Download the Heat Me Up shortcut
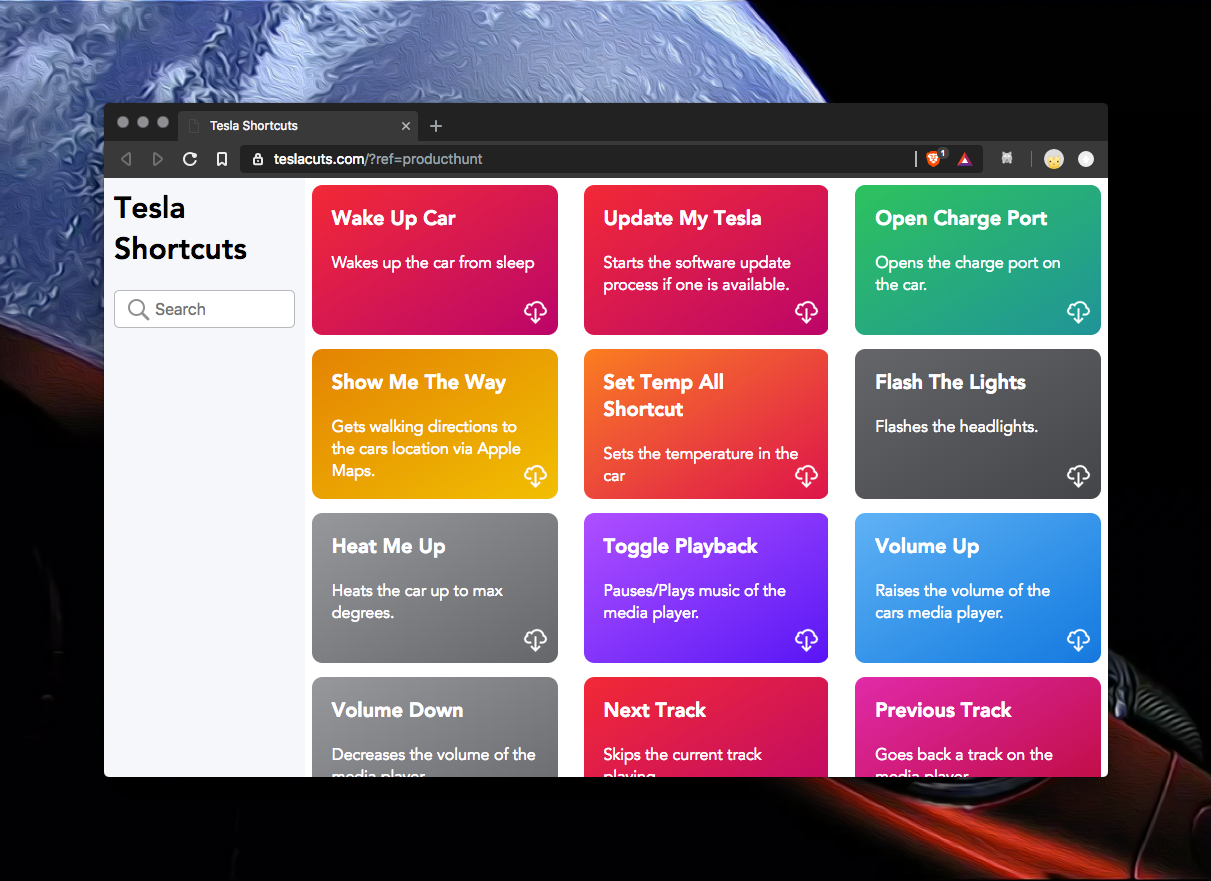Image resolution: width=1211 pixels, height=881 pixels. pos(536,640)
